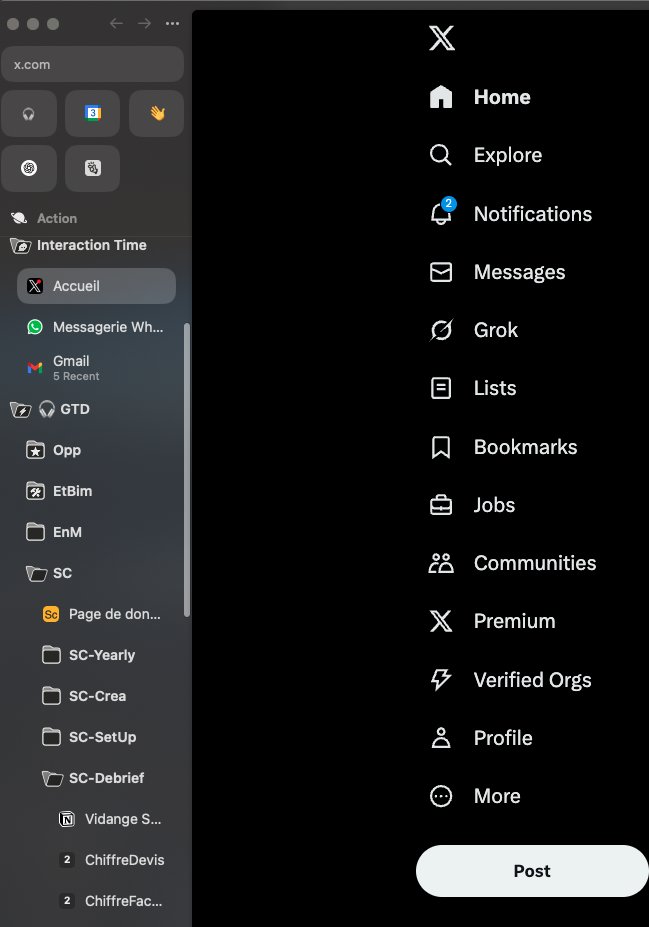Open the Page de don... tab

pyautogui.click(x=102, y=614)
